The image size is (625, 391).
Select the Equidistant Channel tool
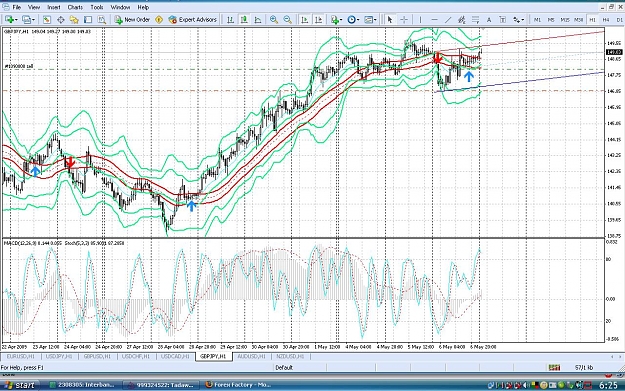tap(462, 20)
